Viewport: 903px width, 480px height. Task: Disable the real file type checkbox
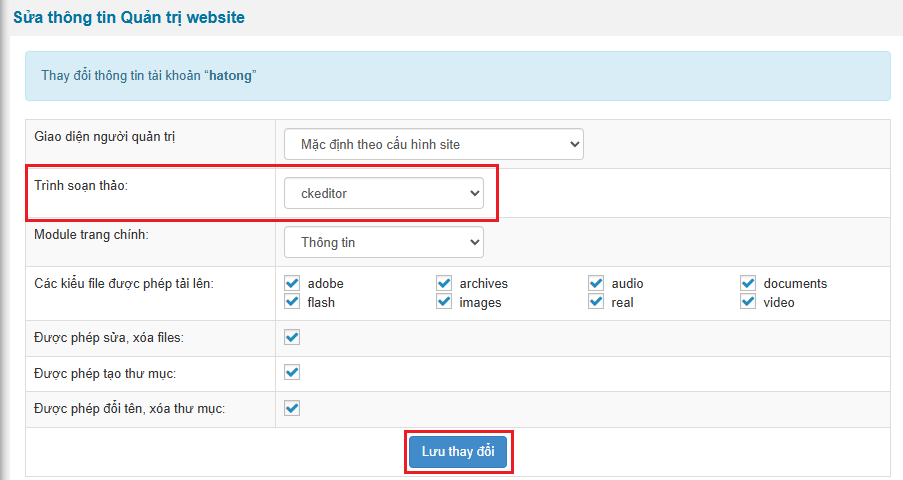596,301
